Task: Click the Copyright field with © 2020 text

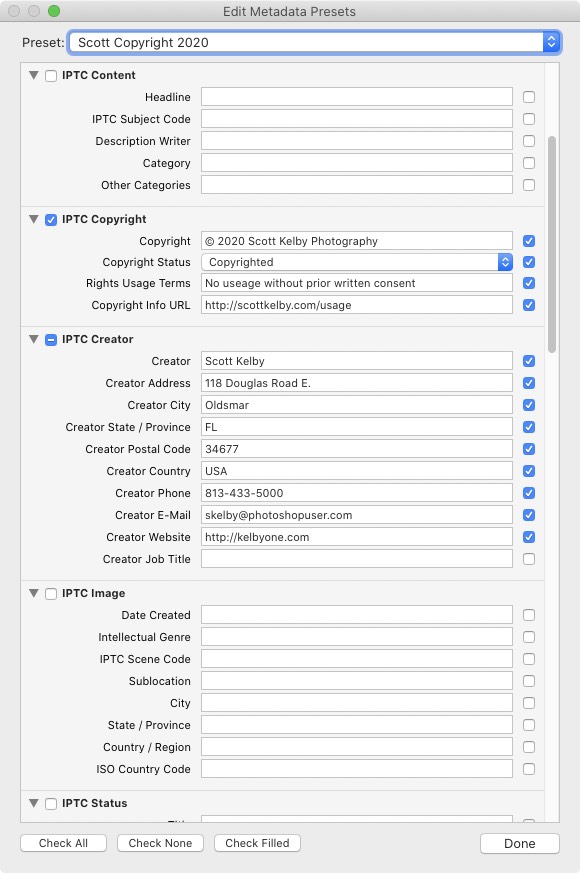Action: click(x=357, y=241)
